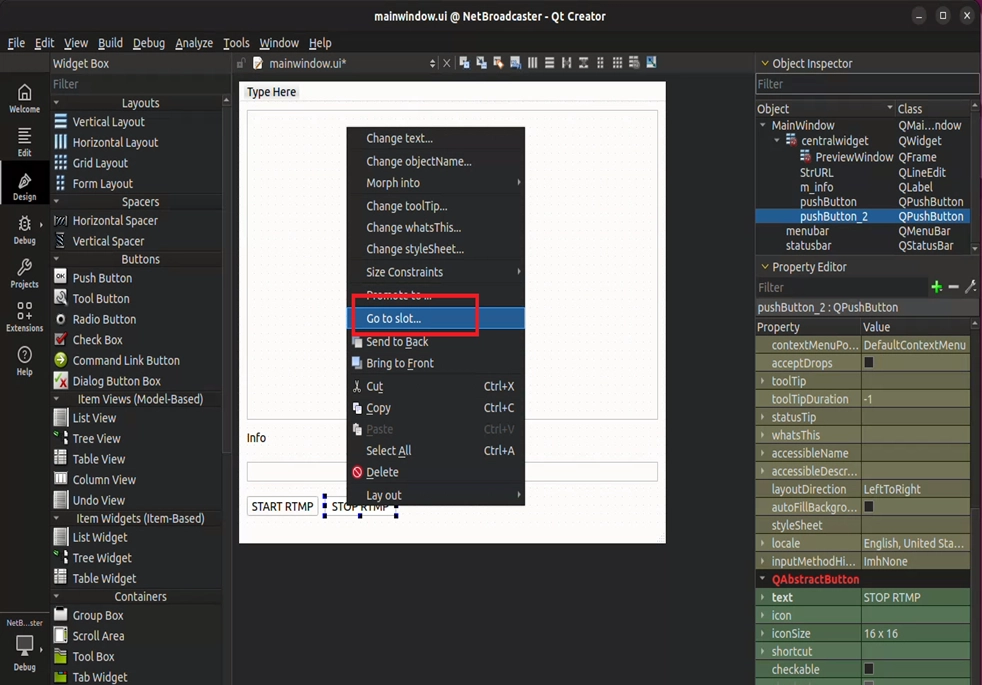Apply Lay Out Horizontally from toolbar
982x685 pixels.
click(532, 63)
